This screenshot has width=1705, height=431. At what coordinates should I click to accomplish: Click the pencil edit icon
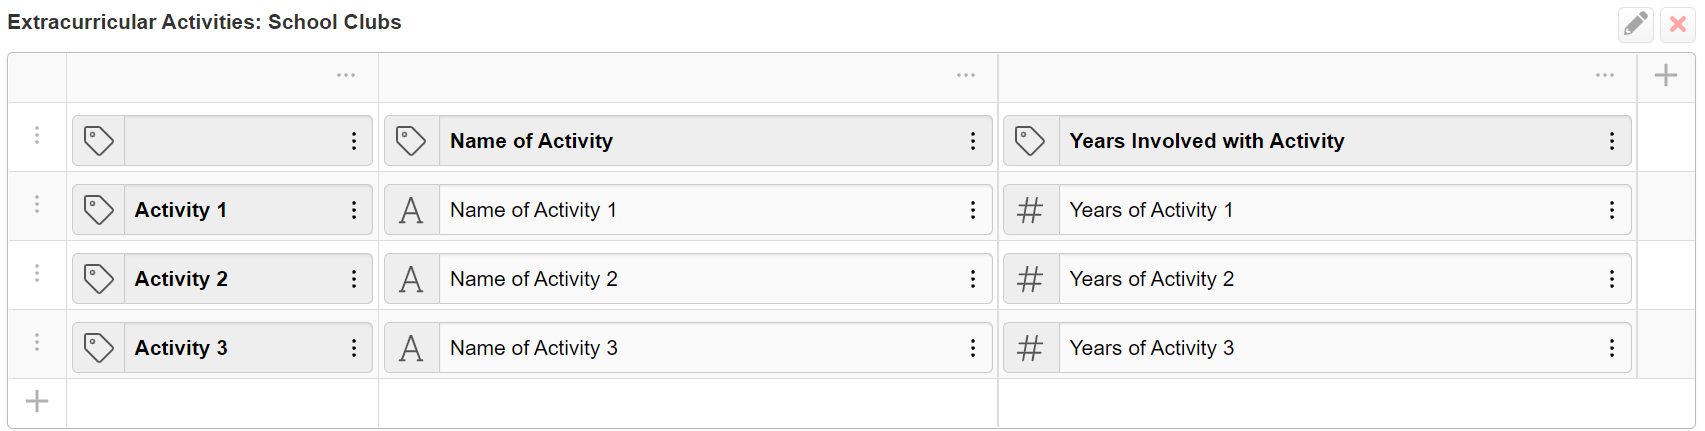(1636, 24)
